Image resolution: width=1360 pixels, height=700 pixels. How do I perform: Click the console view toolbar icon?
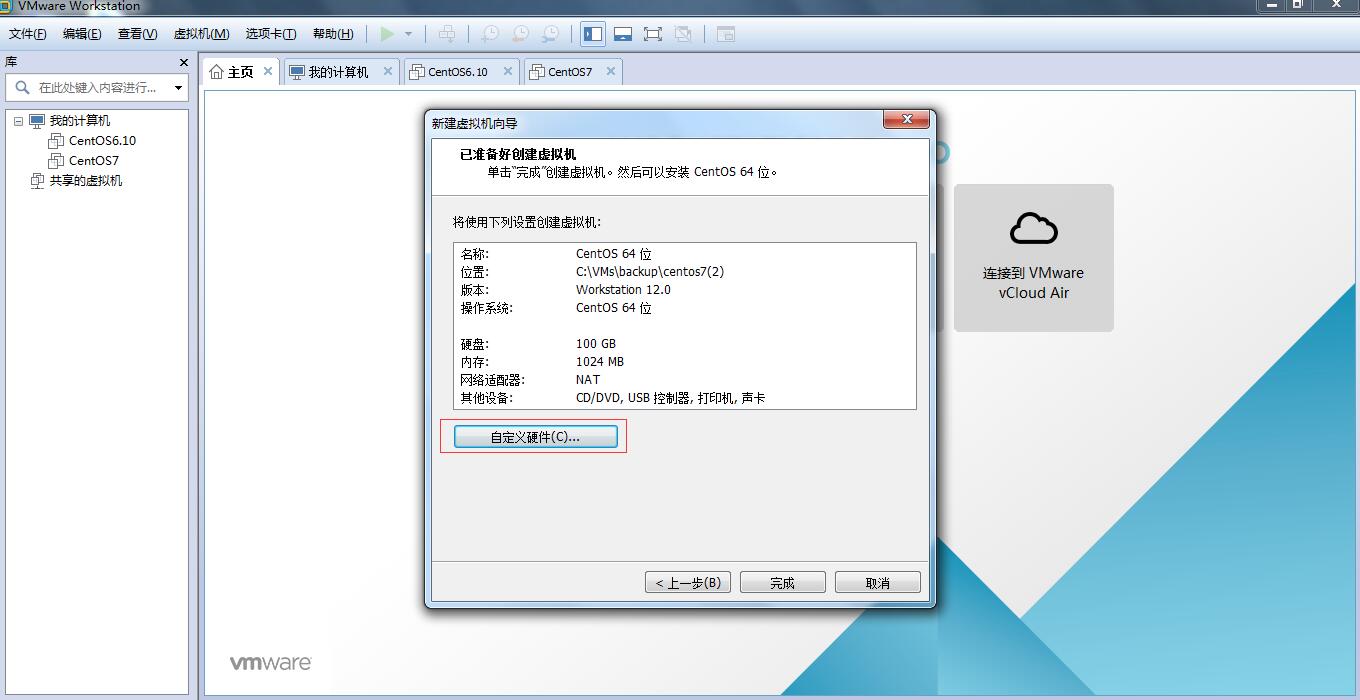coord(726,34)
